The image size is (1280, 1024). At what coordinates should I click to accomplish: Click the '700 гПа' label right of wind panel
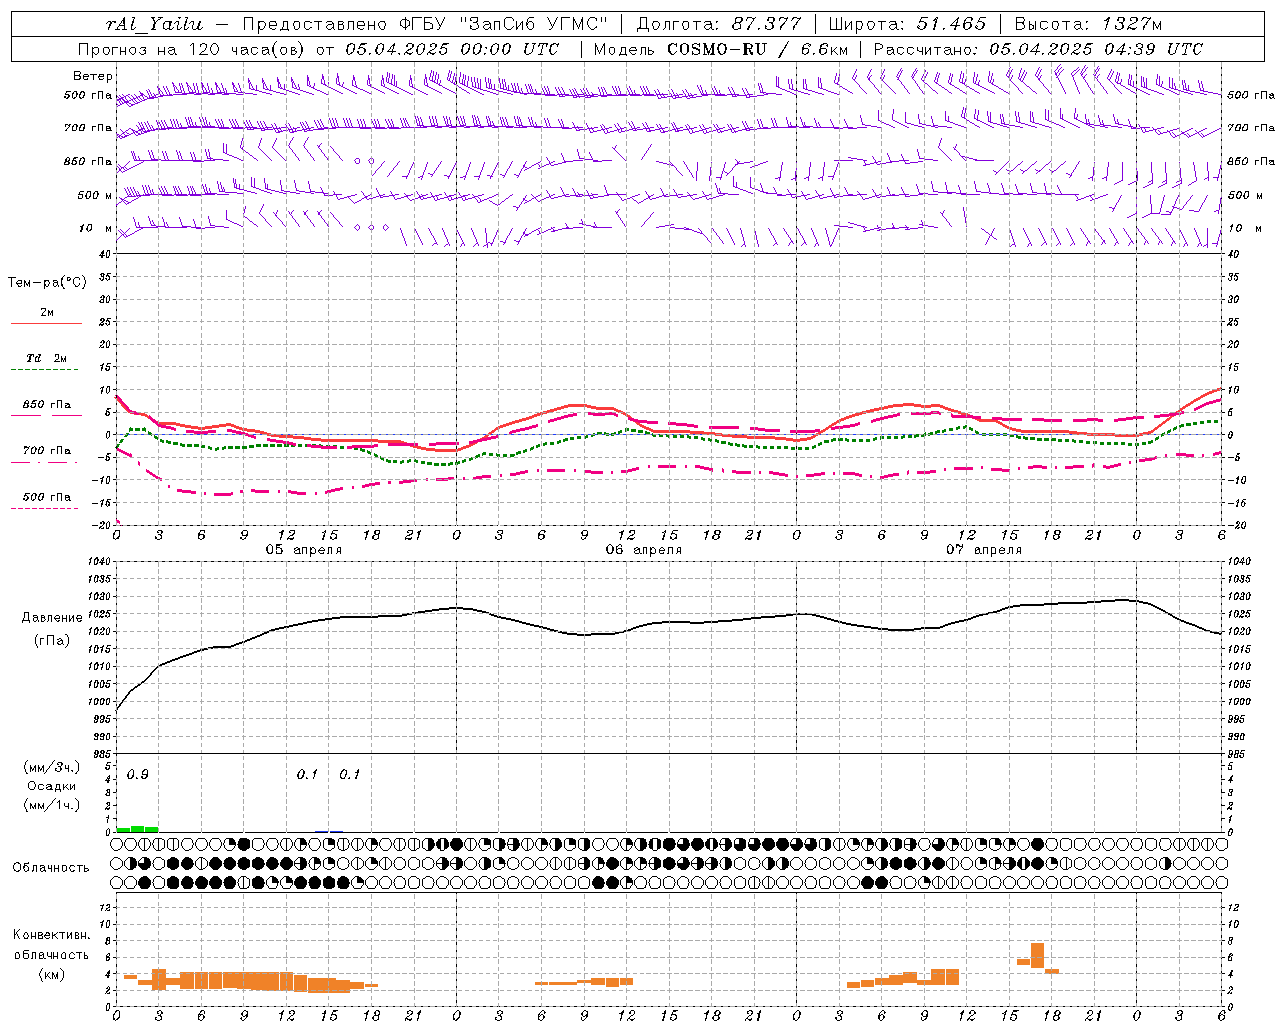pos(1251,128)
